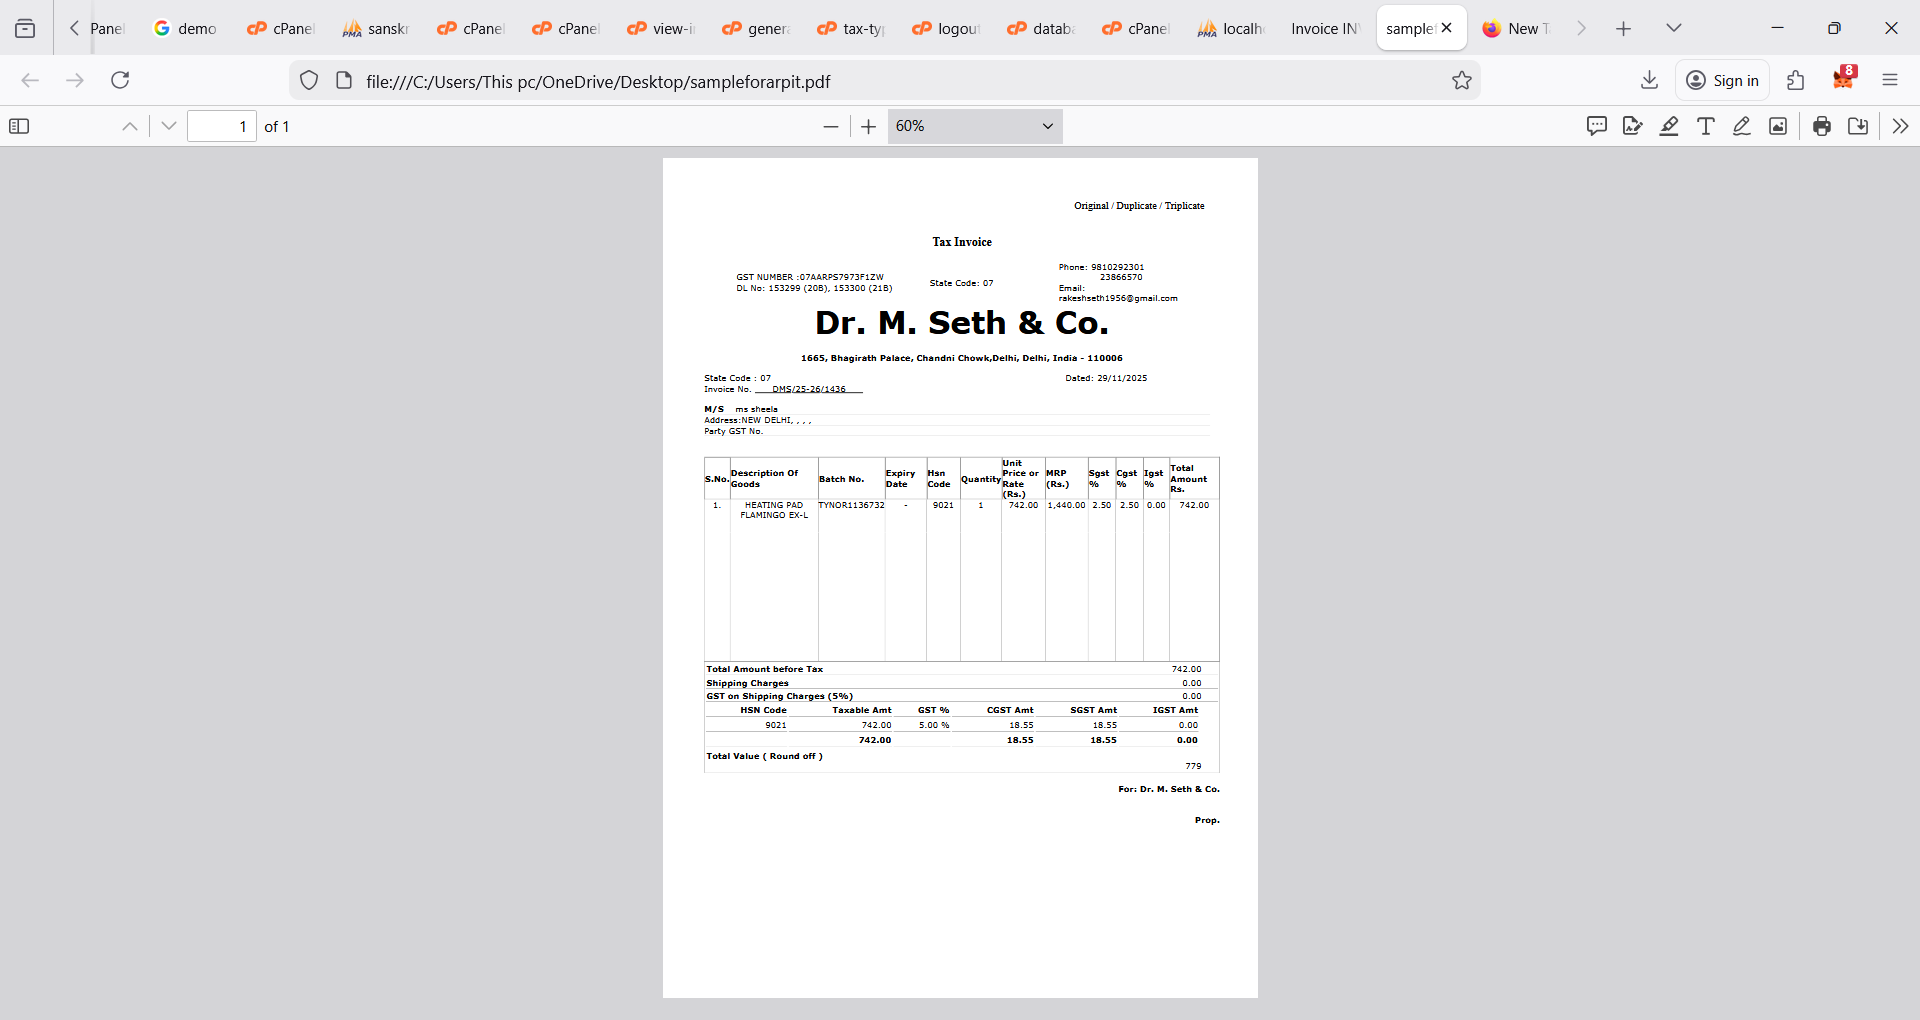Click the Zoom Out minus button

(x=831, y=126)
